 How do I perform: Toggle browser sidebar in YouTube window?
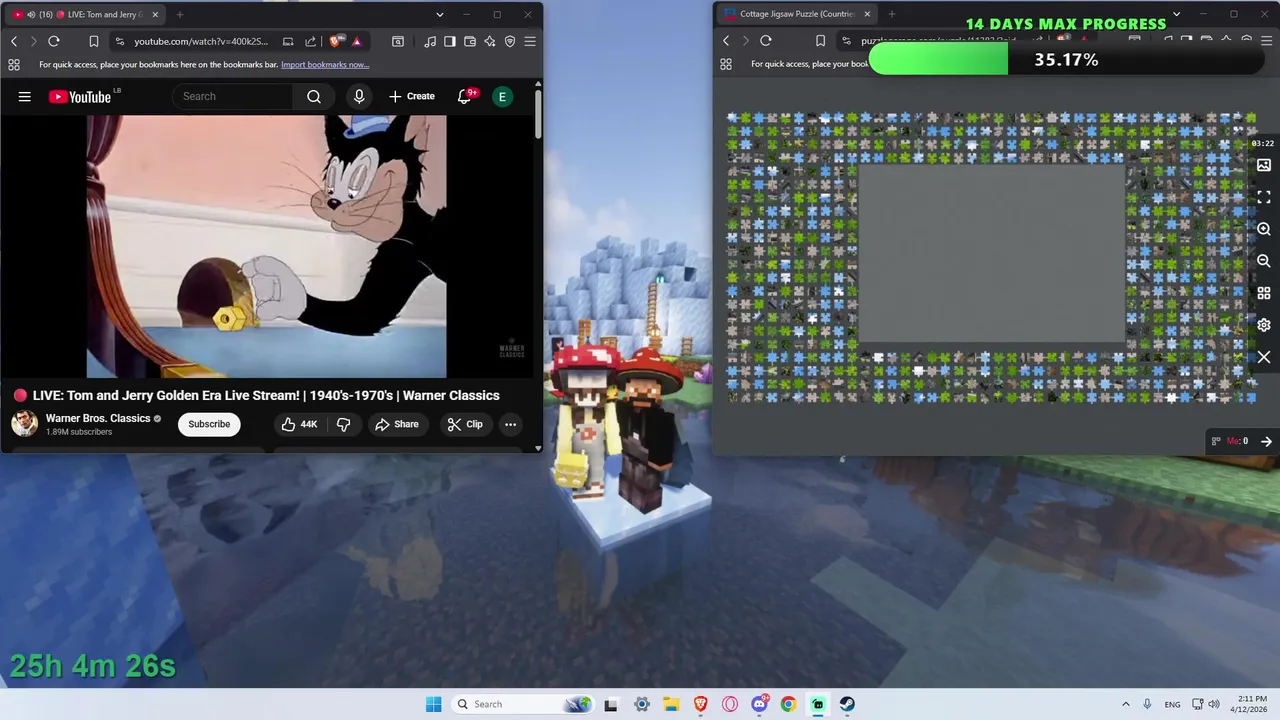pos(450,41)
